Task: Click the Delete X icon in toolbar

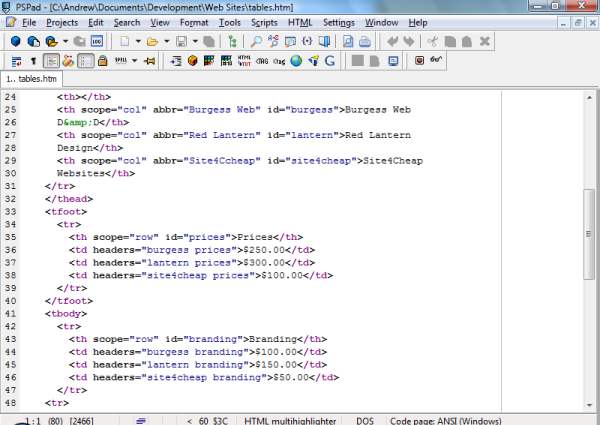Action: point(485,41)
